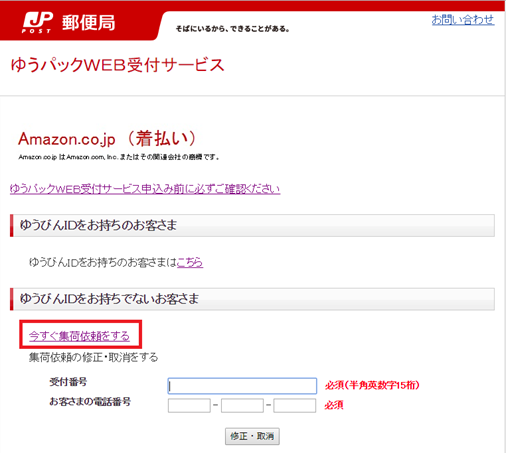Click the ゆうびんIDをお持ちのお客さま section header
This screenshot has width=506, height=453.
coord(252,226)
